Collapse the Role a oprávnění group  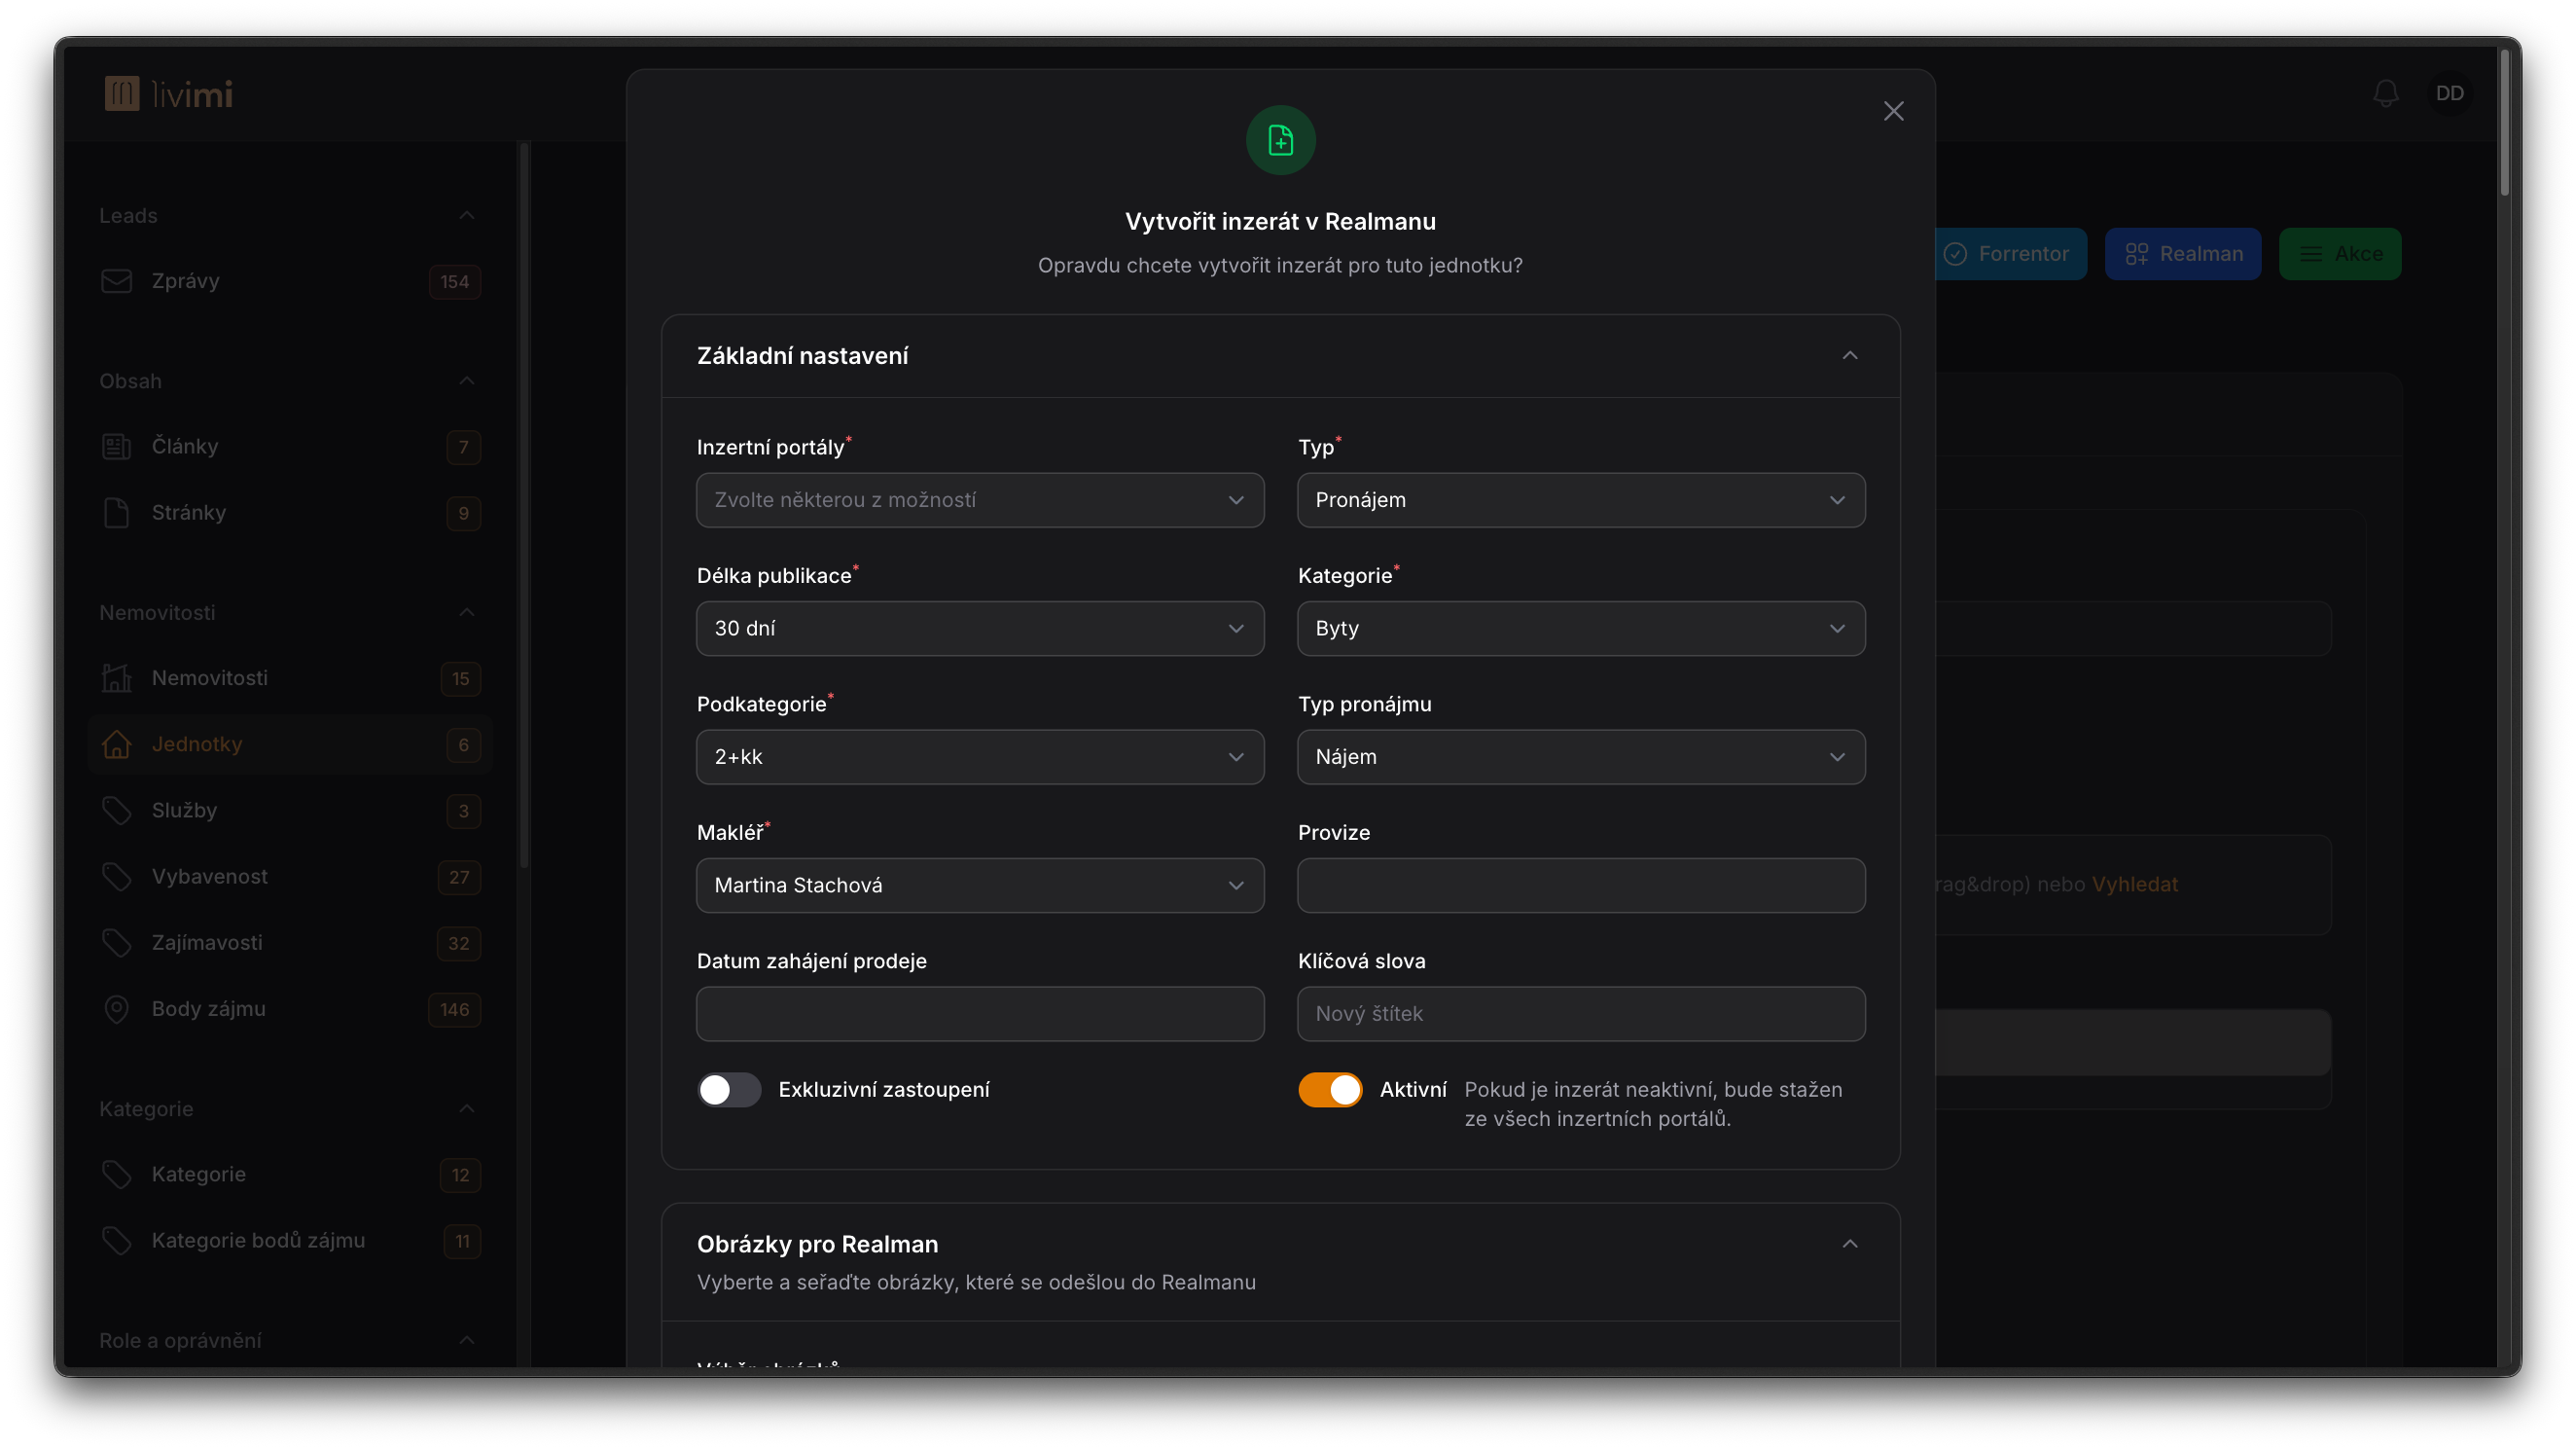(466, 1340)
